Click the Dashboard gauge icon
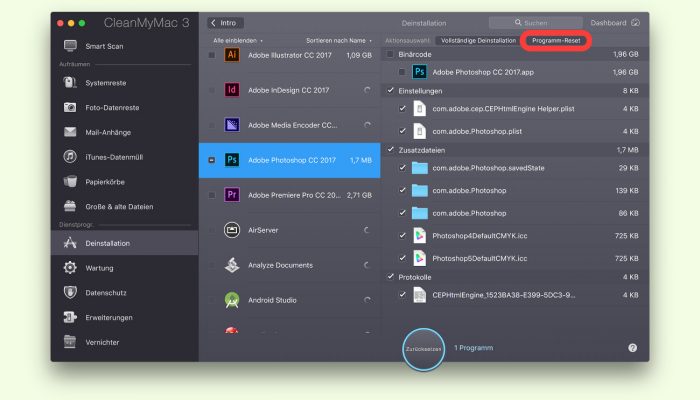The height and width of the screenshot is (400, 700). (636, 22)
